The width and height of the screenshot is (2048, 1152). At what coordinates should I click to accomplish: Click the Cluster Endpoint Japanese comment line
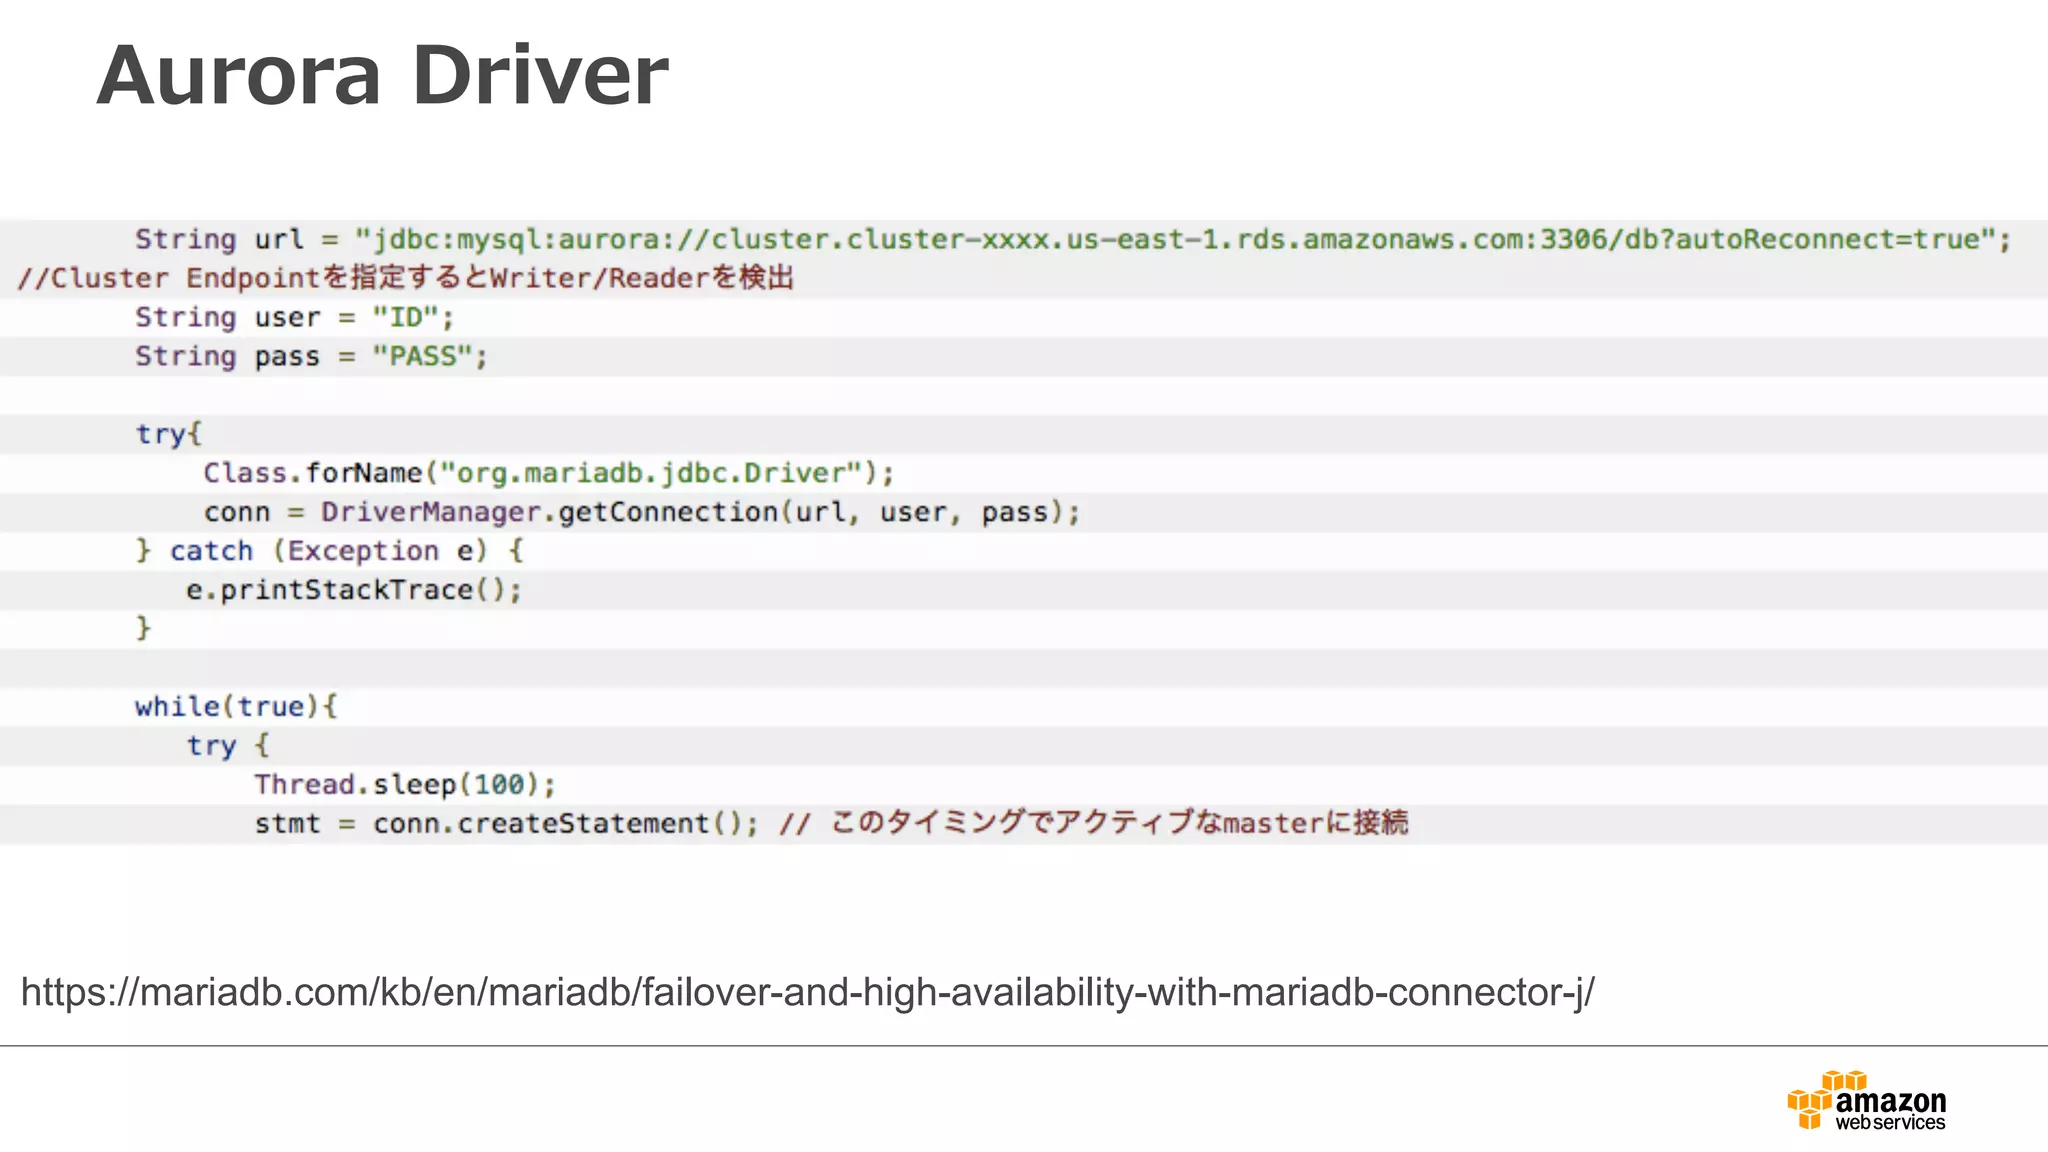[x=405, y=278]
